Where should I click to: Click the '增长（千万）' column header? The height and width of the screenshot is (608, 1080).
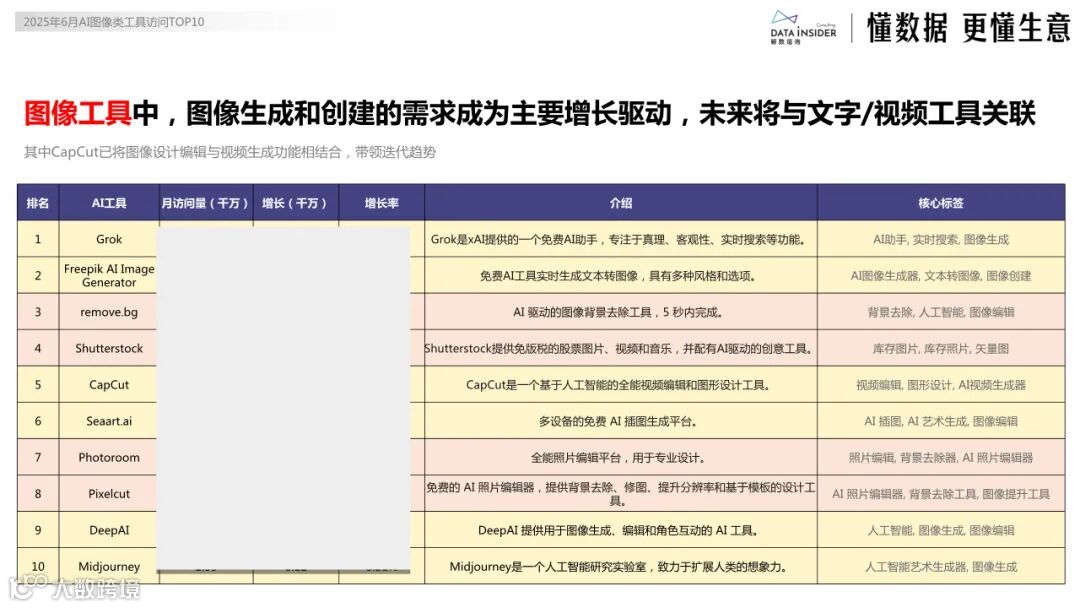pos(295,203)
